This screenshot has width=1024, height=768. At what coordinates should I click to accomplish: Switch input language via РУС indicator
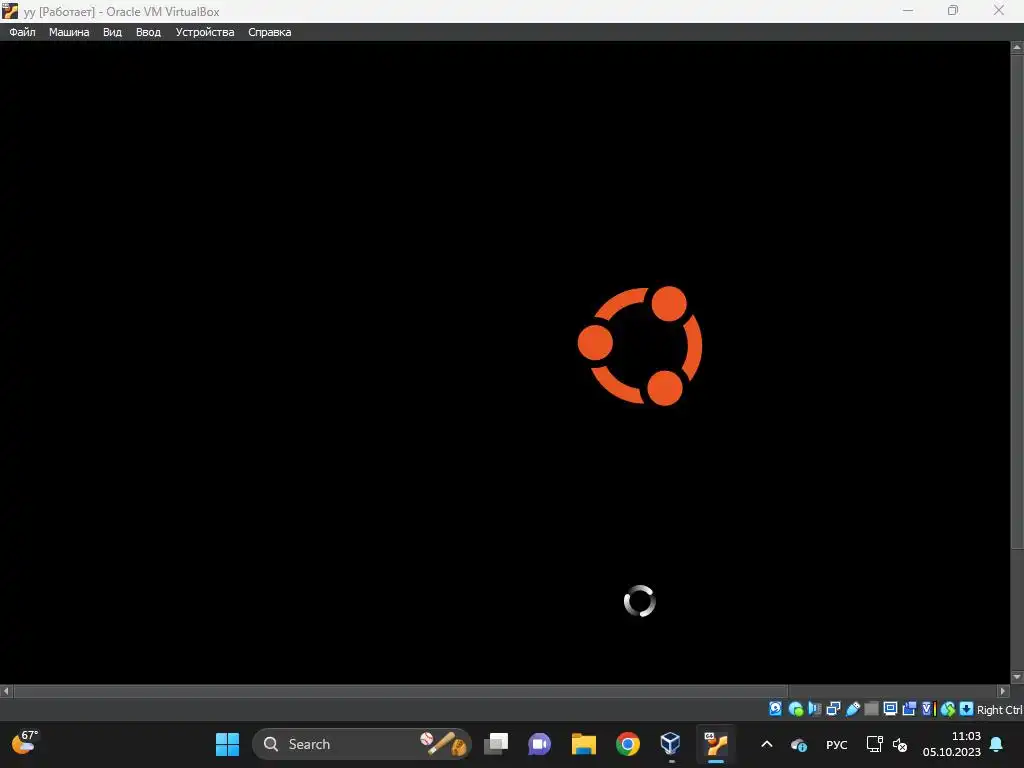click(x=837, y=744)
